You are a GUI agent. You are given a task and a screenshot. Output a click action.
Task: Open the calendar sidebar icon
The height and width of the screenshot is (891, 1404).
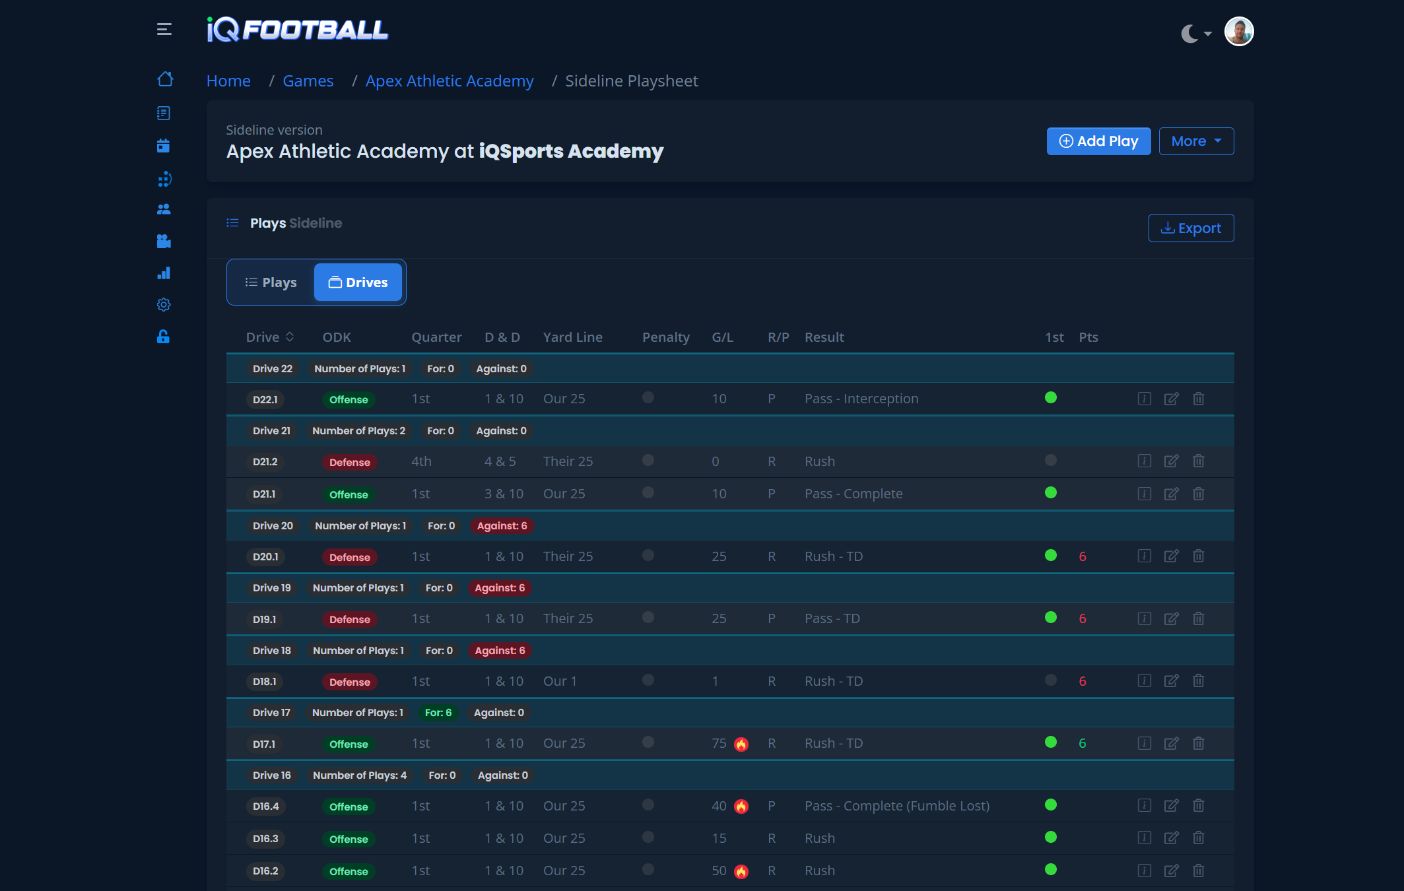tap(164, 145)
